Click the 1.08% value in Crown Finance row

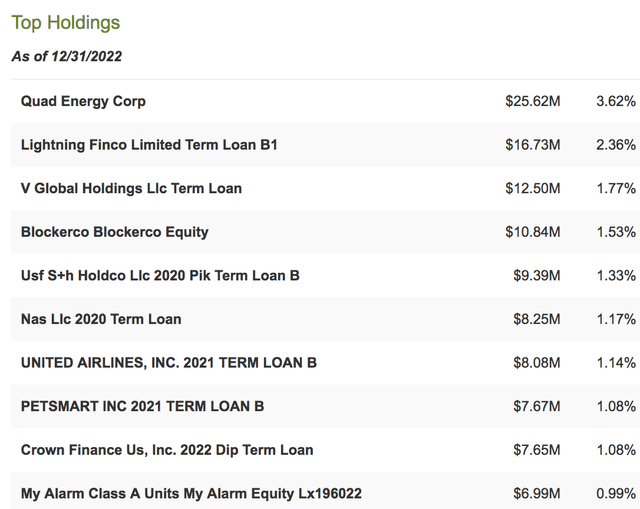(x=616, y=450)
